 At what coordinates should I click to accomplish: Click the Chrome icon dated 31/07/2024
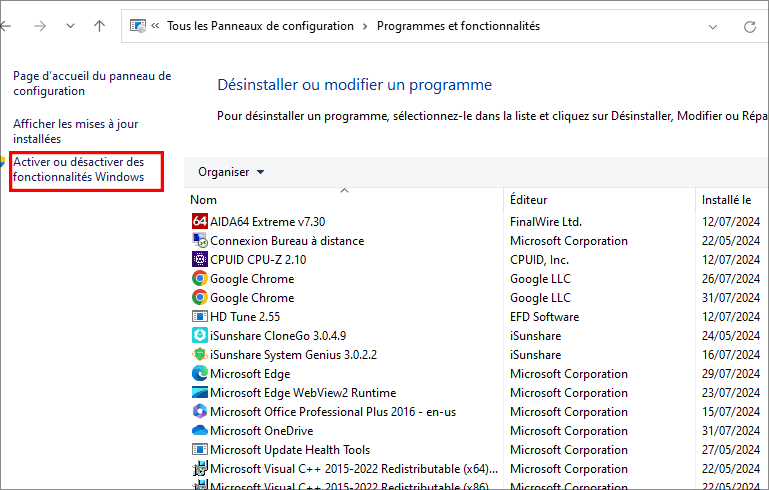tap(200, 298)
